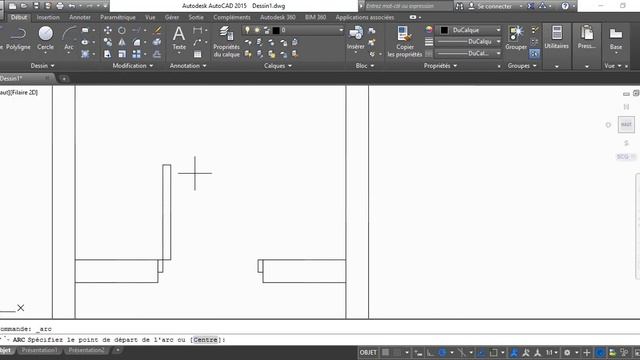The height and width of the screenshot is (360, 640).
Task: Toggle grid display in status bar
Action: point(385,352)
